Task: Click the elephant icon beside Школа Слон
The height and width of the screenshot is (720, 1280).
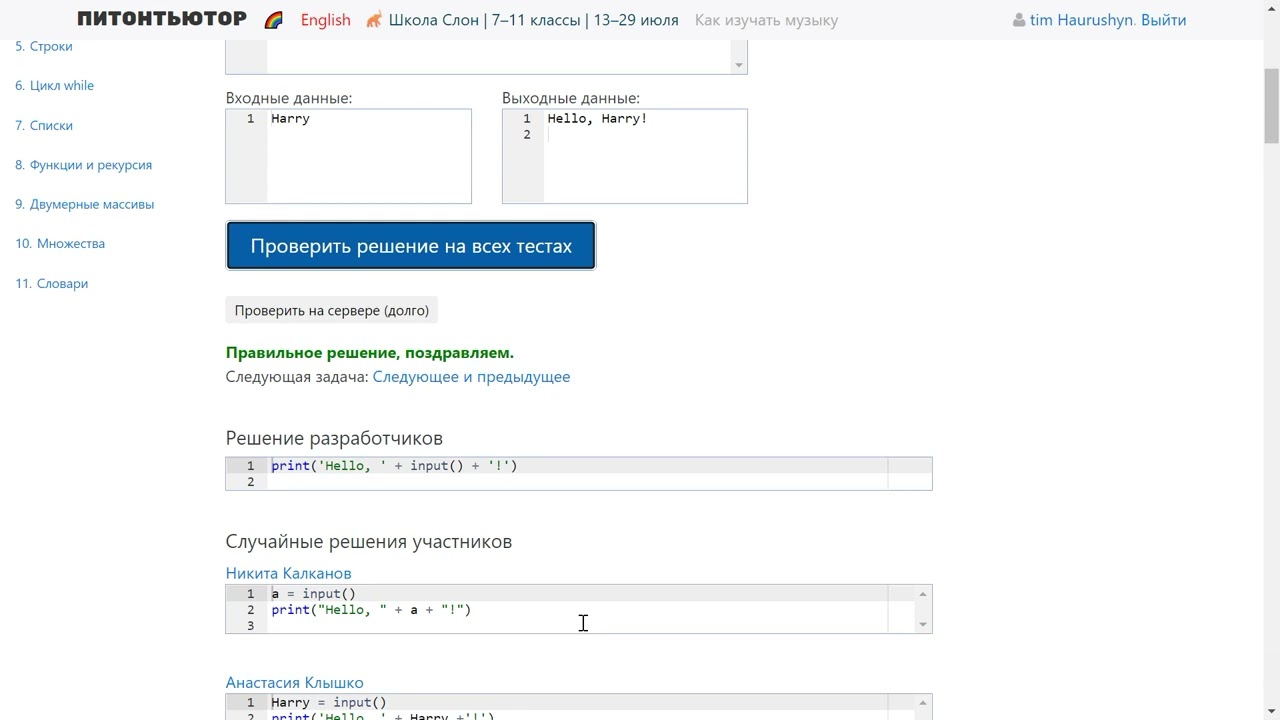Action: tap(374, 19)
